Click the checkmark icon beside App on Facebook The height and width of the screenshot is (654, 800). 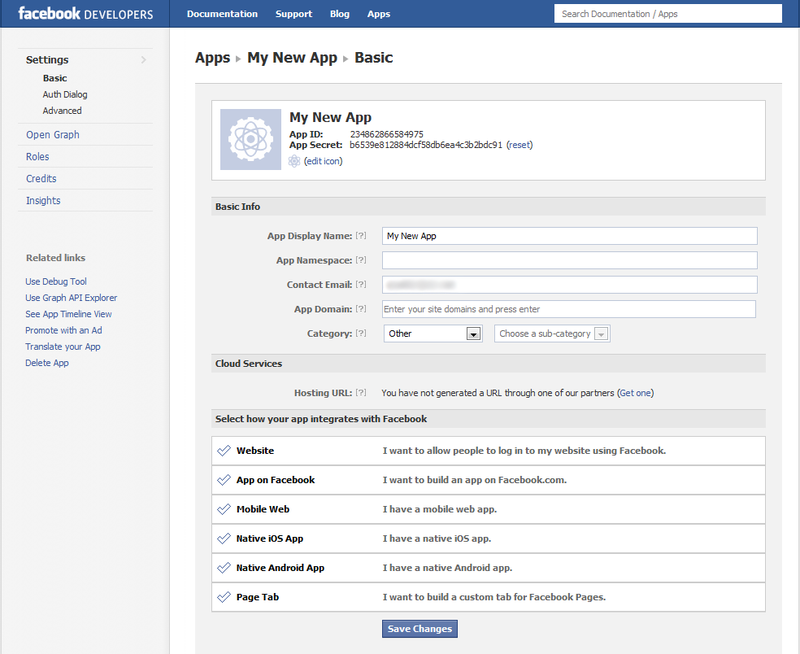click(x=222, y=480)
